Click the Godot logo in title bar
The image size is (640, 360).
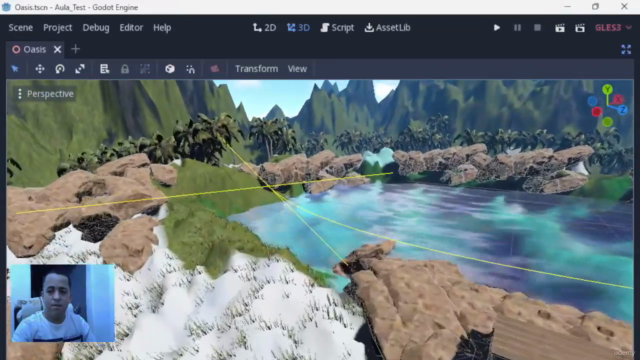click(6, 7)
